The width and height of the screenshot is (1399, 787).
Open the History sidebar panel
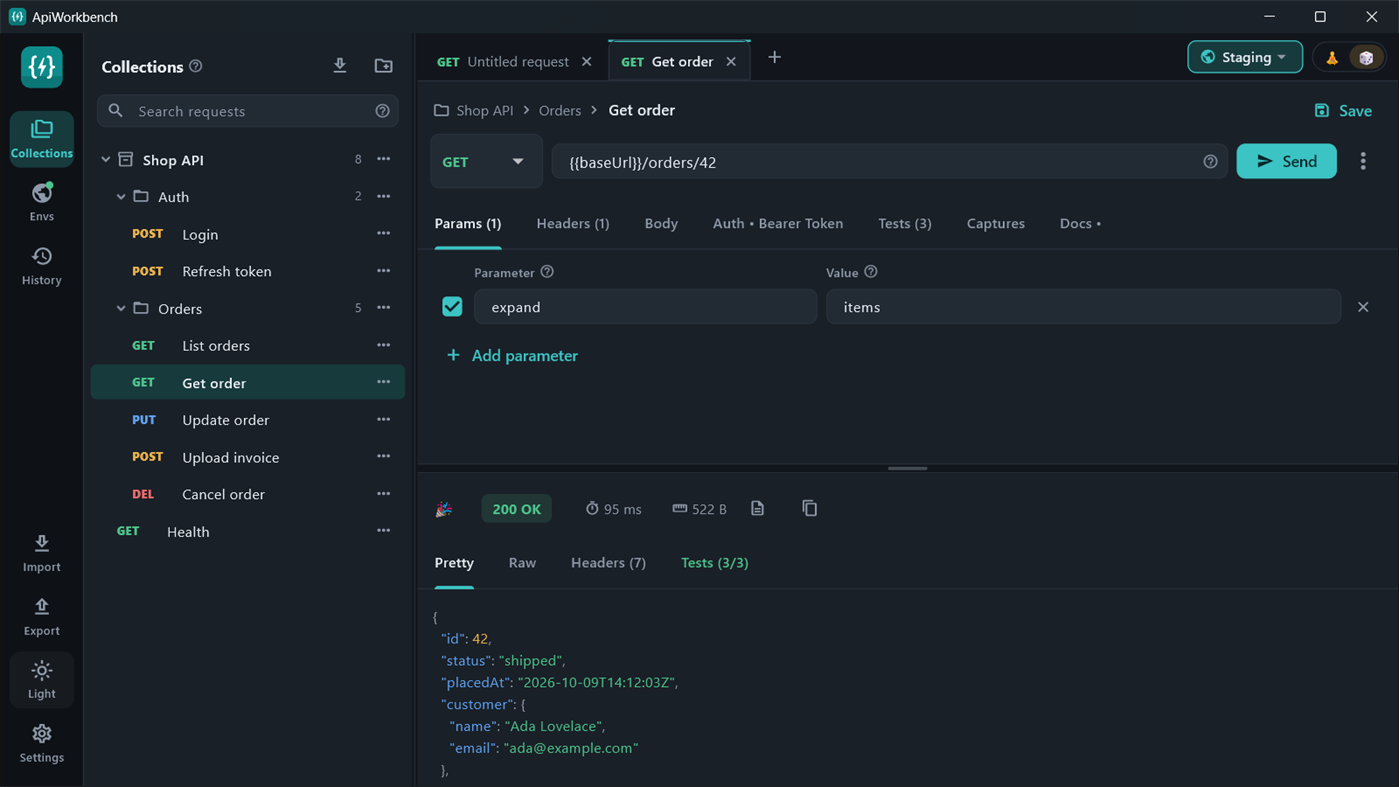41,265
